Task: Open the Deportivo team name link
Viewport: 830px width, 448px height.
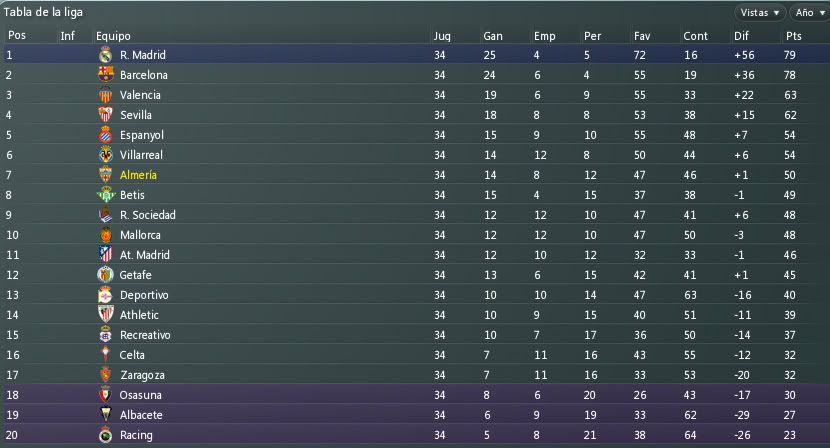Action: click(x=144, y=295)
